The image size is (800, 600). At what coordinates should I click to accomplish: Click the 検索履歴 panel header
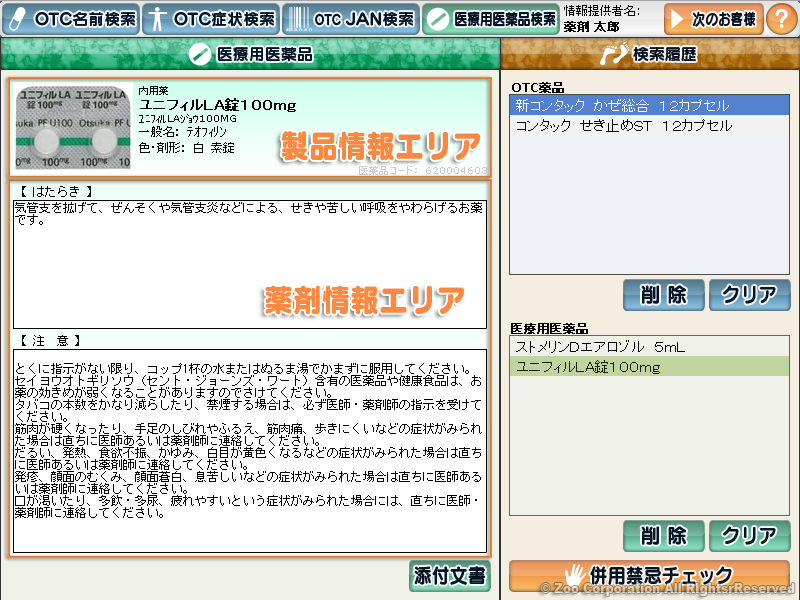[x=650, y=54]
